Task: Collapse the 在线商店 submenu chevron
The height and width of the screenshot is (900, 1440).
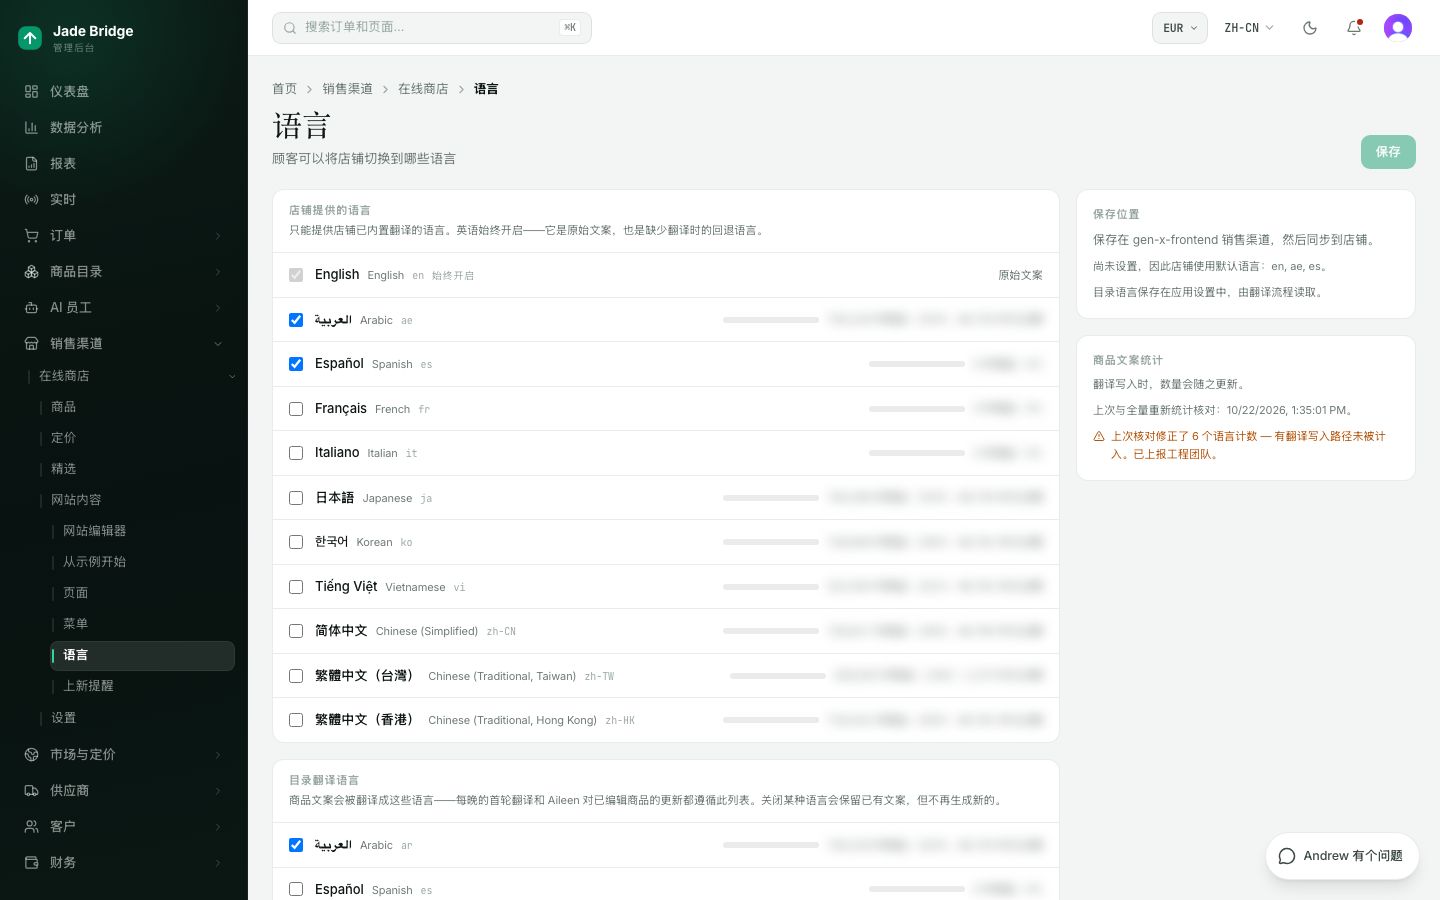Action: click(232, 376)
